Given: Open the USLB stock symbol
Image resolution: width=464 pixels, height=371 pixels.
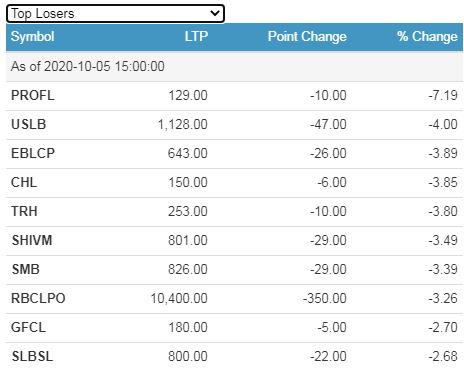Looking at the screenshot, I should click(x=29, y=125).
